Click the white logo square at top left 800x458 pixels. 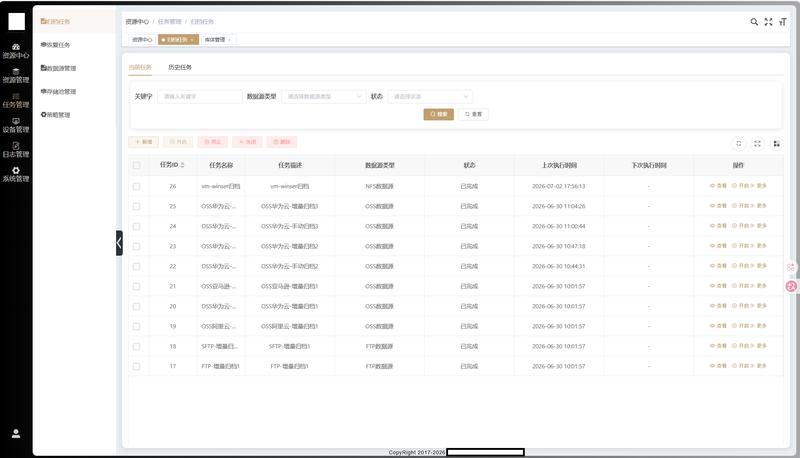point(16,21)
